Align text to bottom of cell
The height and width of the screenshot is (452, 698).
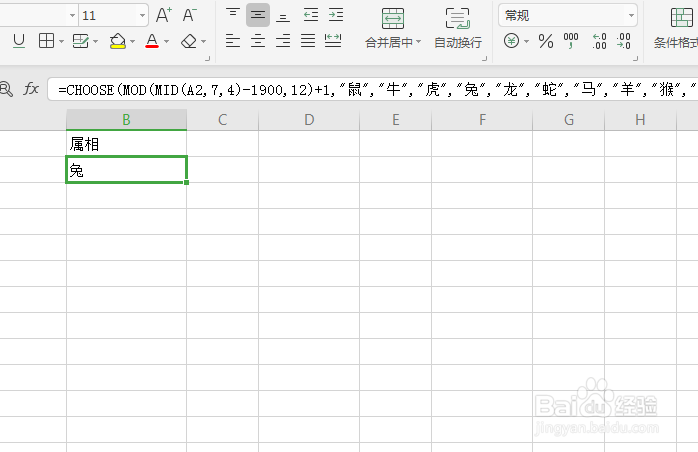coord(283,15)
